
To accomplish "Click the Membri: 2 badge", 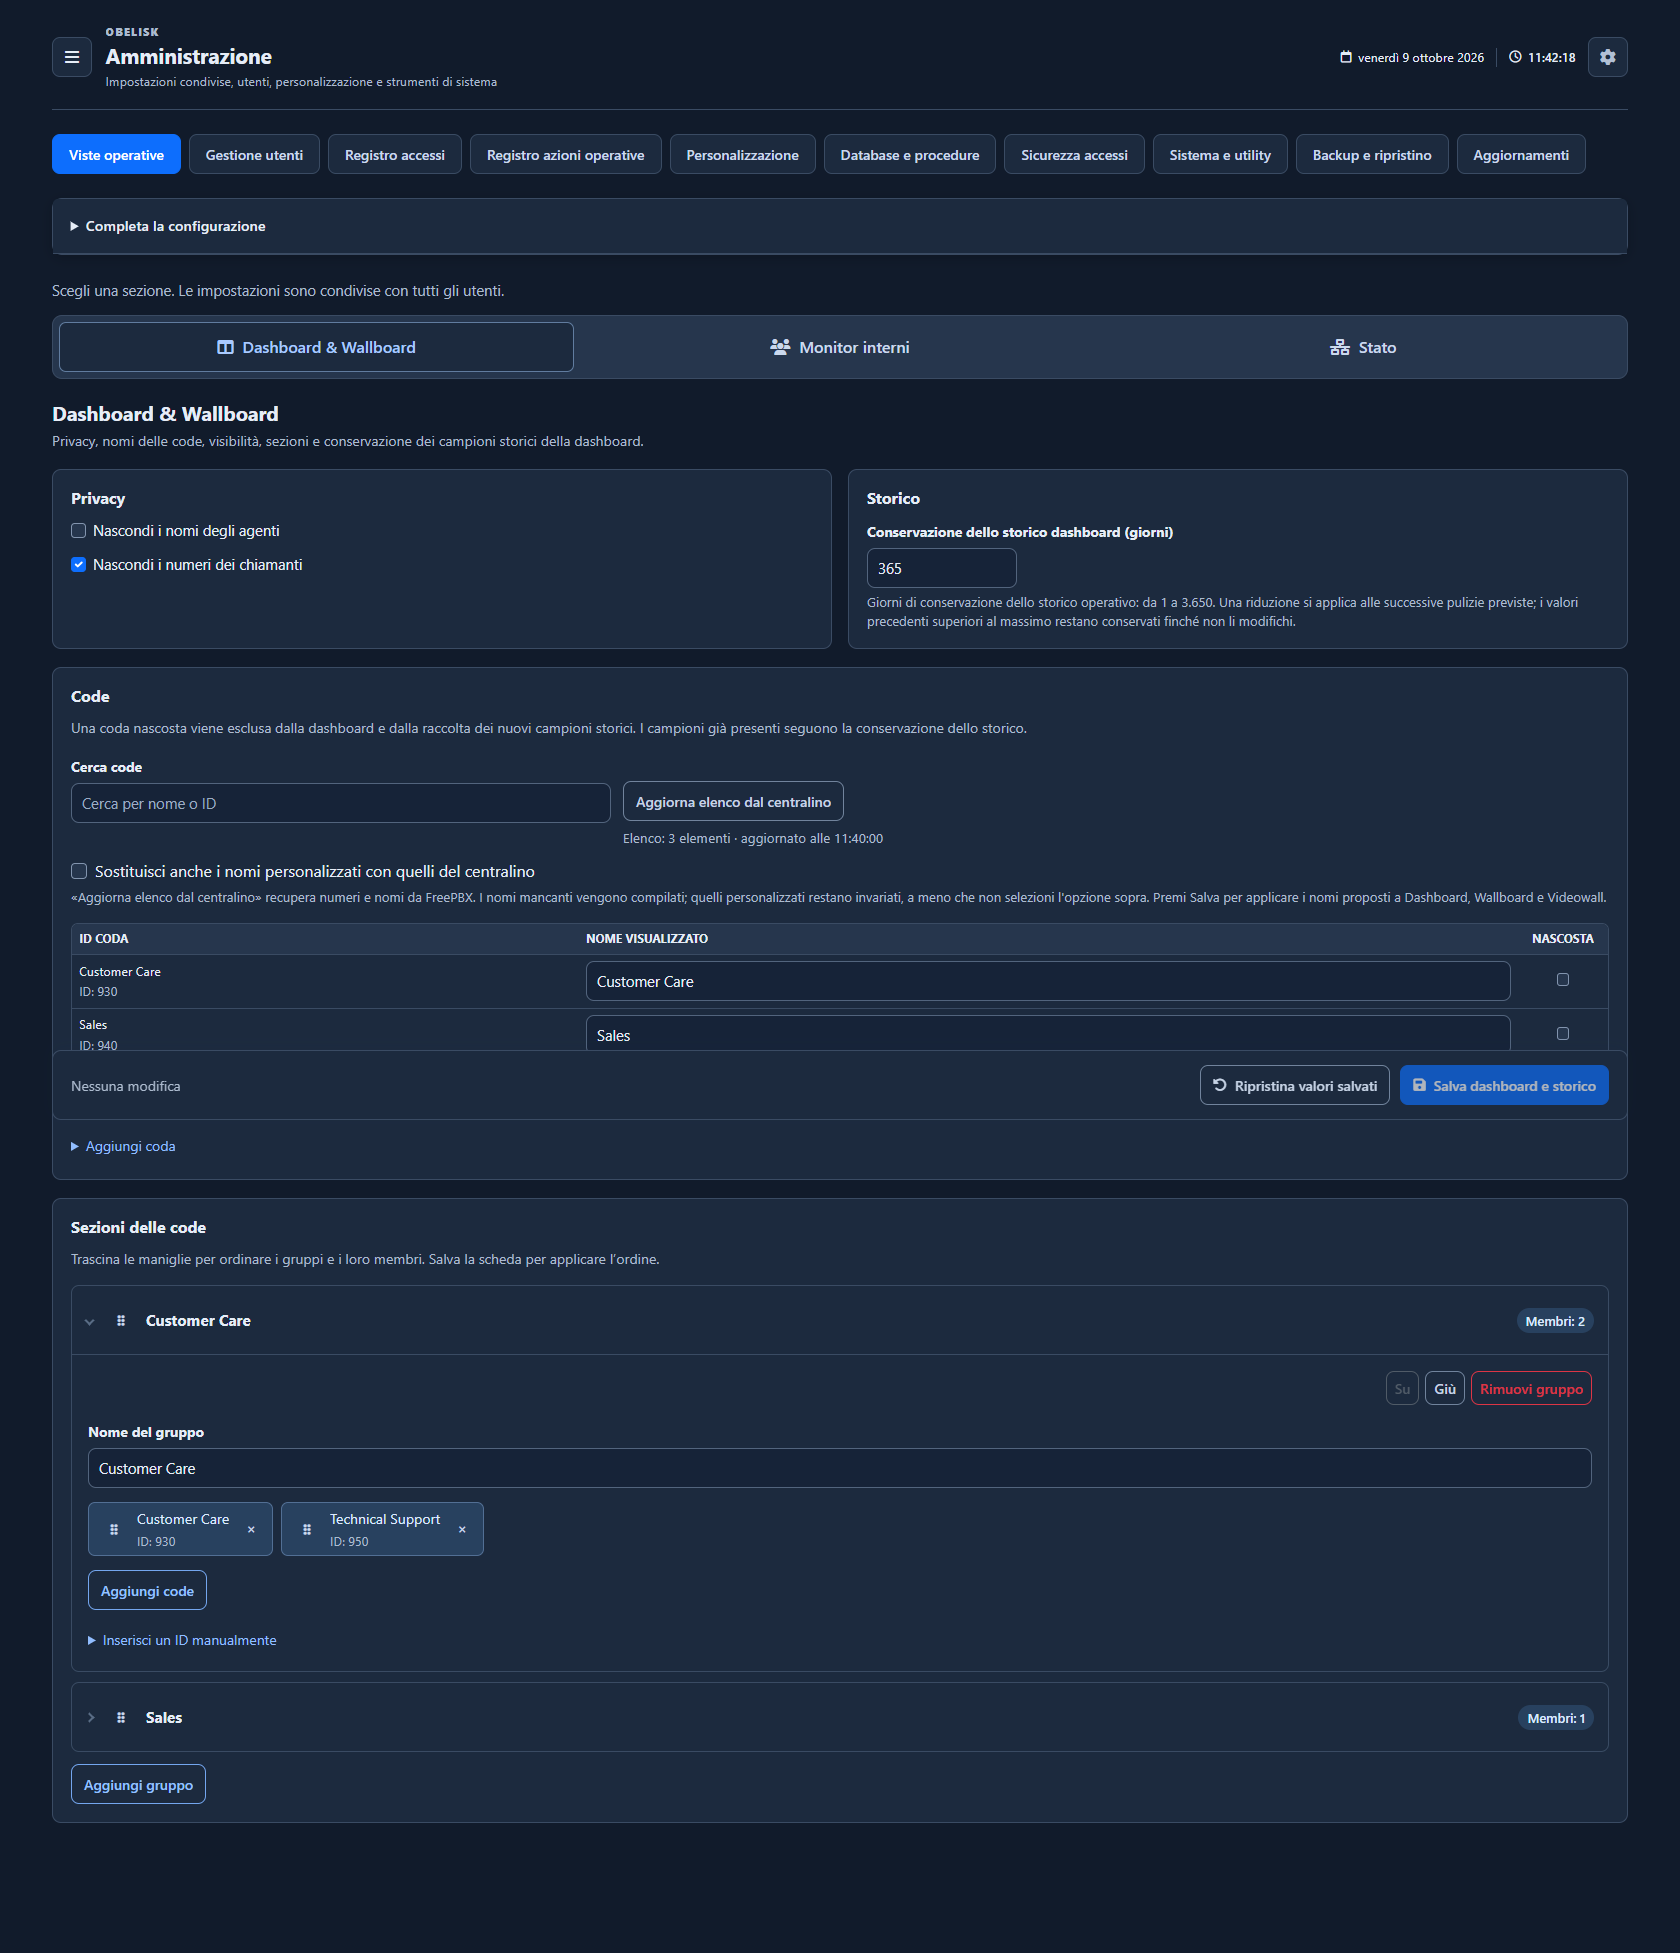I will pyautogui.click(x=1555, y=1322).
